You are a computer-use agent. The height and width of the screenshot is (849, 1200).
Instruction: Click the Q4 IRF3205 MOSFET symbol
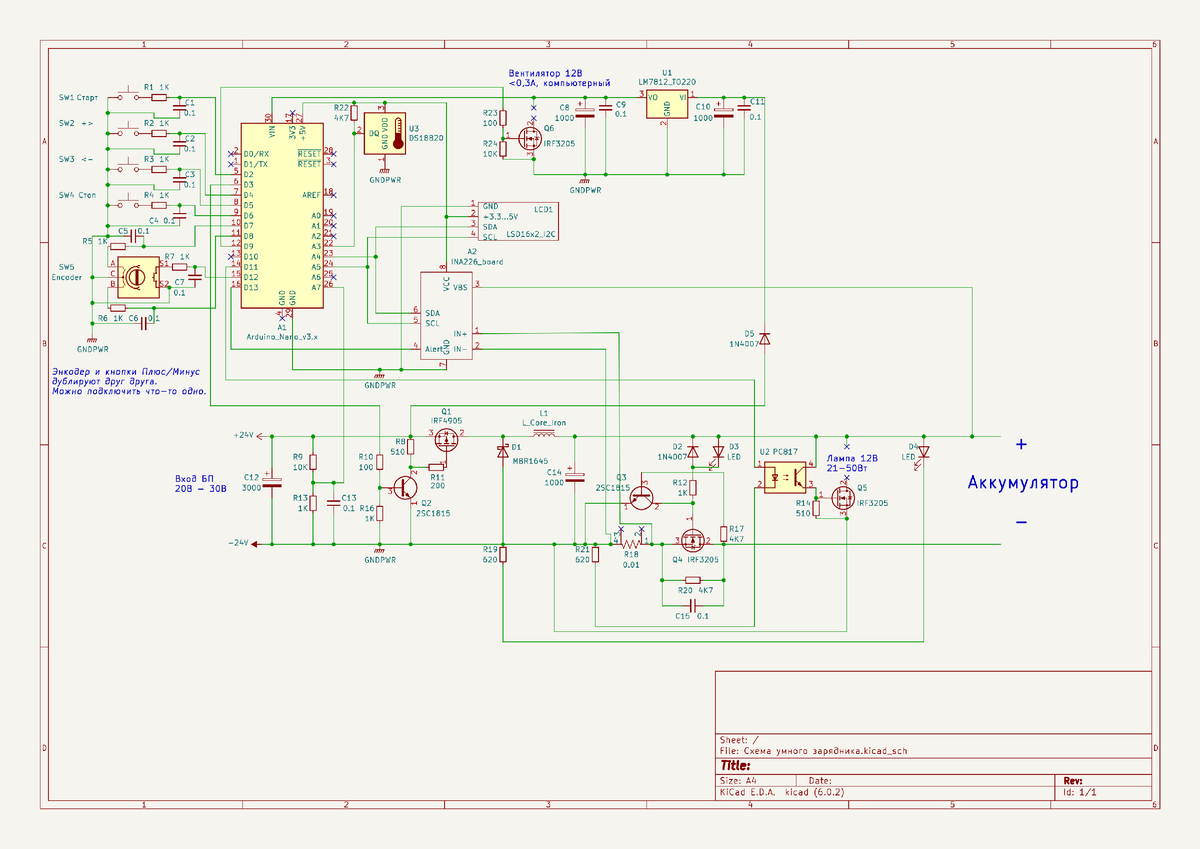click(692, 540)
